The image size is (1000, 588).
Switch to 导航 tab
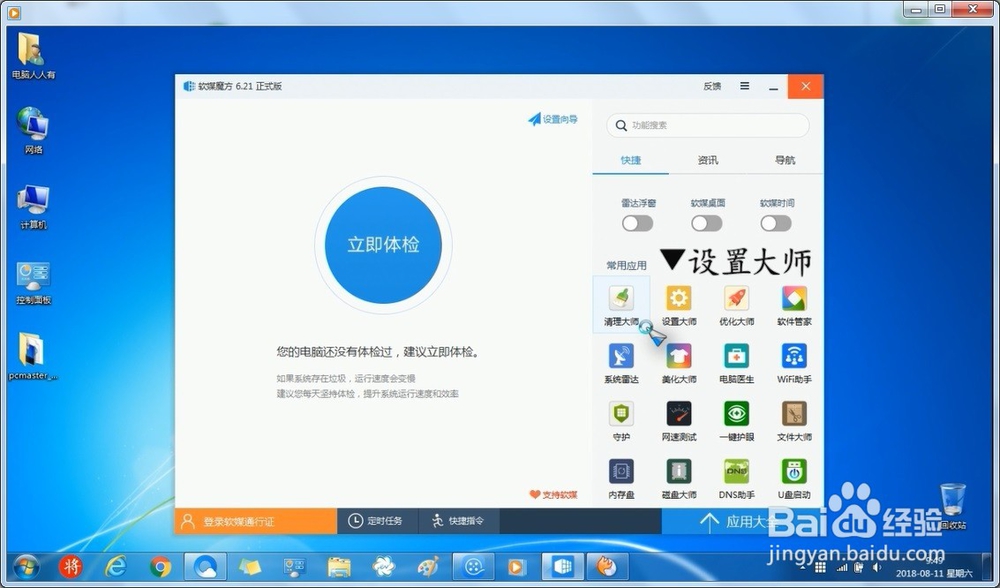784,160
